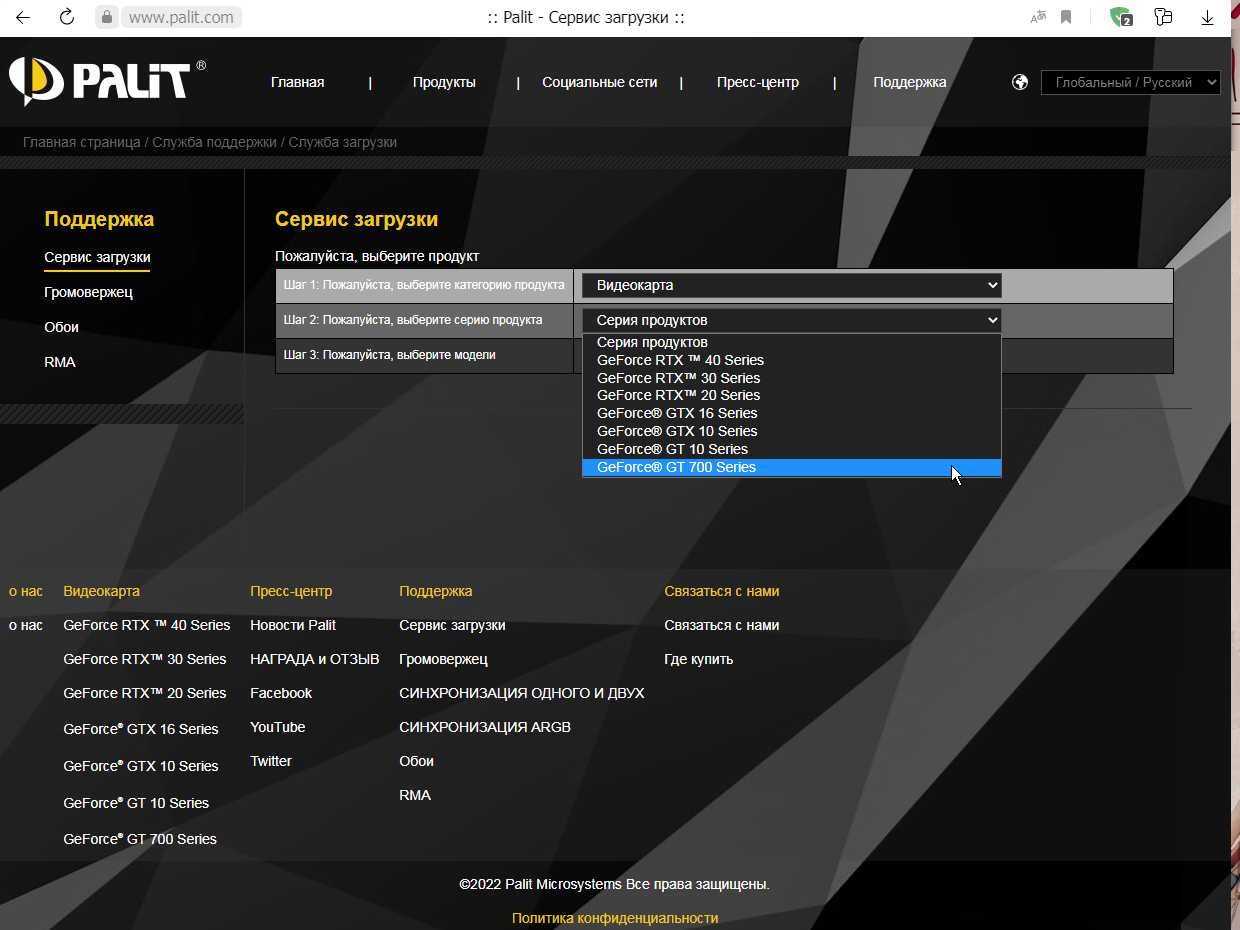Open Где купить footer link
The width and height of the screenshot is (1240, 930).
(699, 659)
